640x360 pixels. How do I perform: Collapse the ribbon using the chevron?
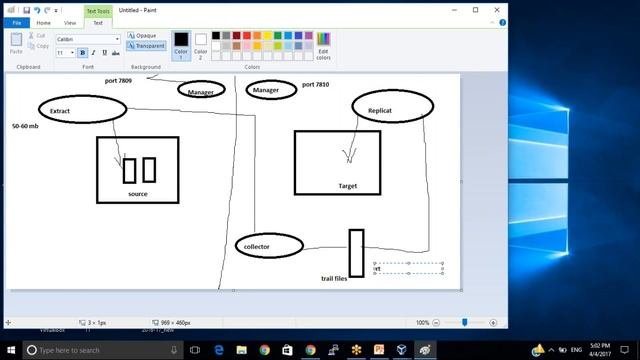point(492,23)
